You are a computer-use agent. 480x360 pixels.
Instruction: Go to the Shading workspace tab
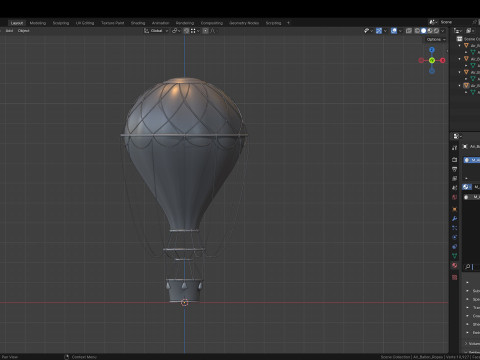click(x=138, y=23)
